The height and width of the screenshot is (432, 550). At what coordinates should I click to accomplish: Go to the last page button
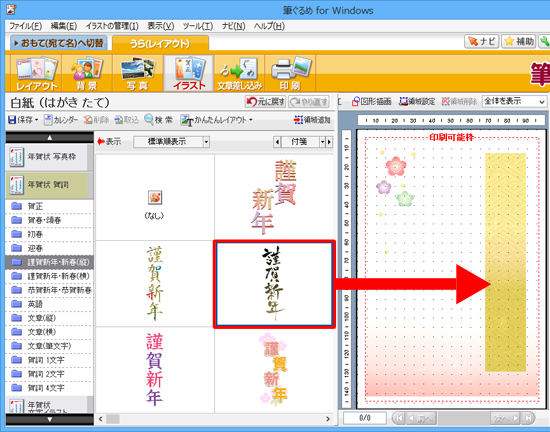[528, 418]
